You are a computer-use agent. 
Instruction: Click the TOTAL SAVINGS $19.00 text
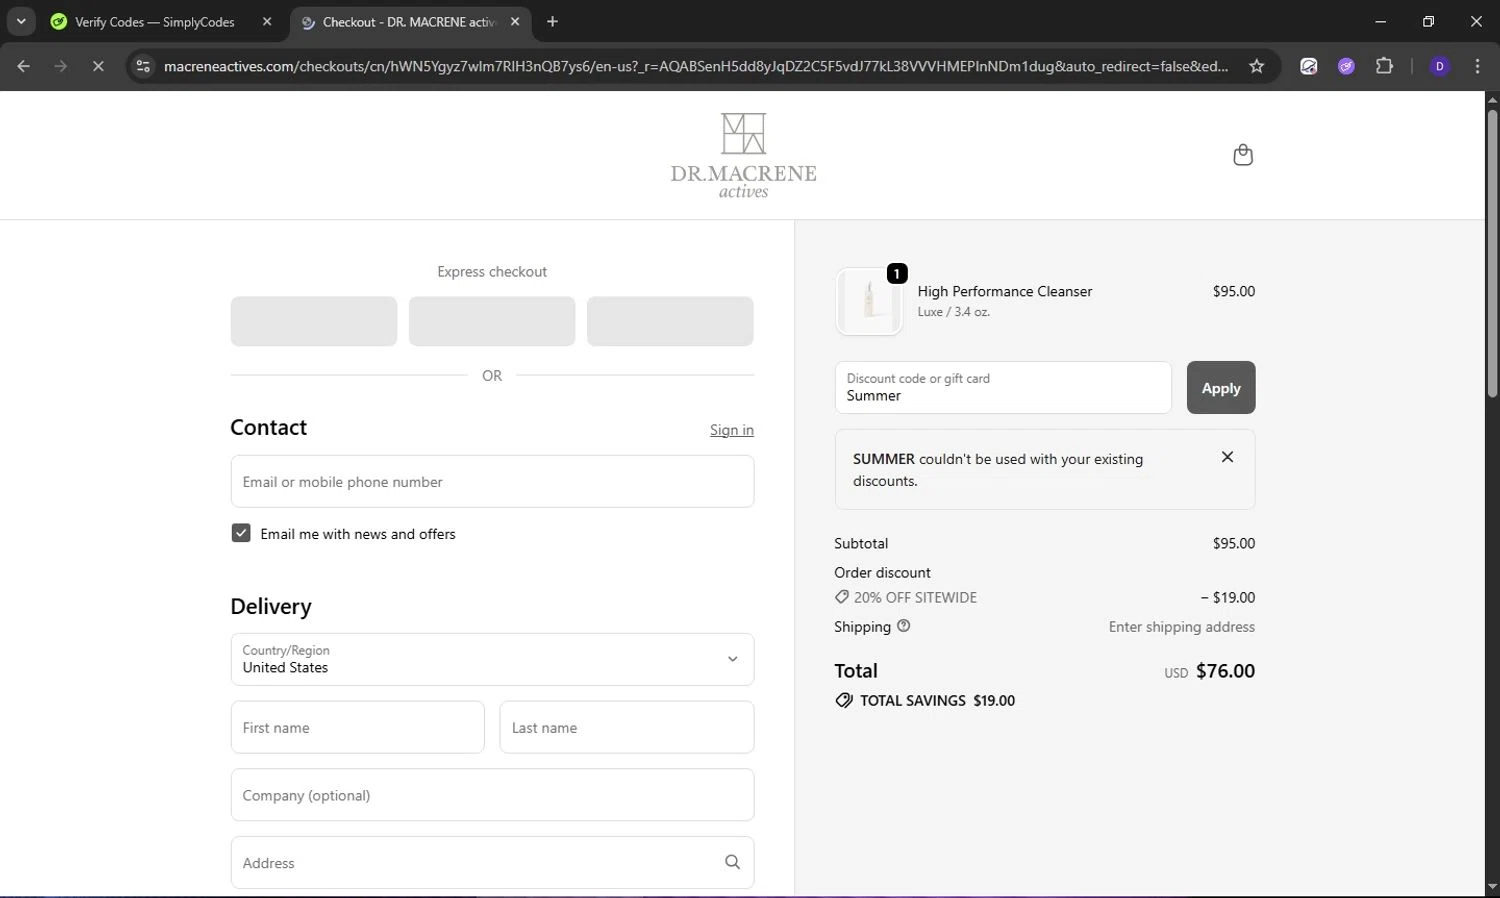(937, 700)
